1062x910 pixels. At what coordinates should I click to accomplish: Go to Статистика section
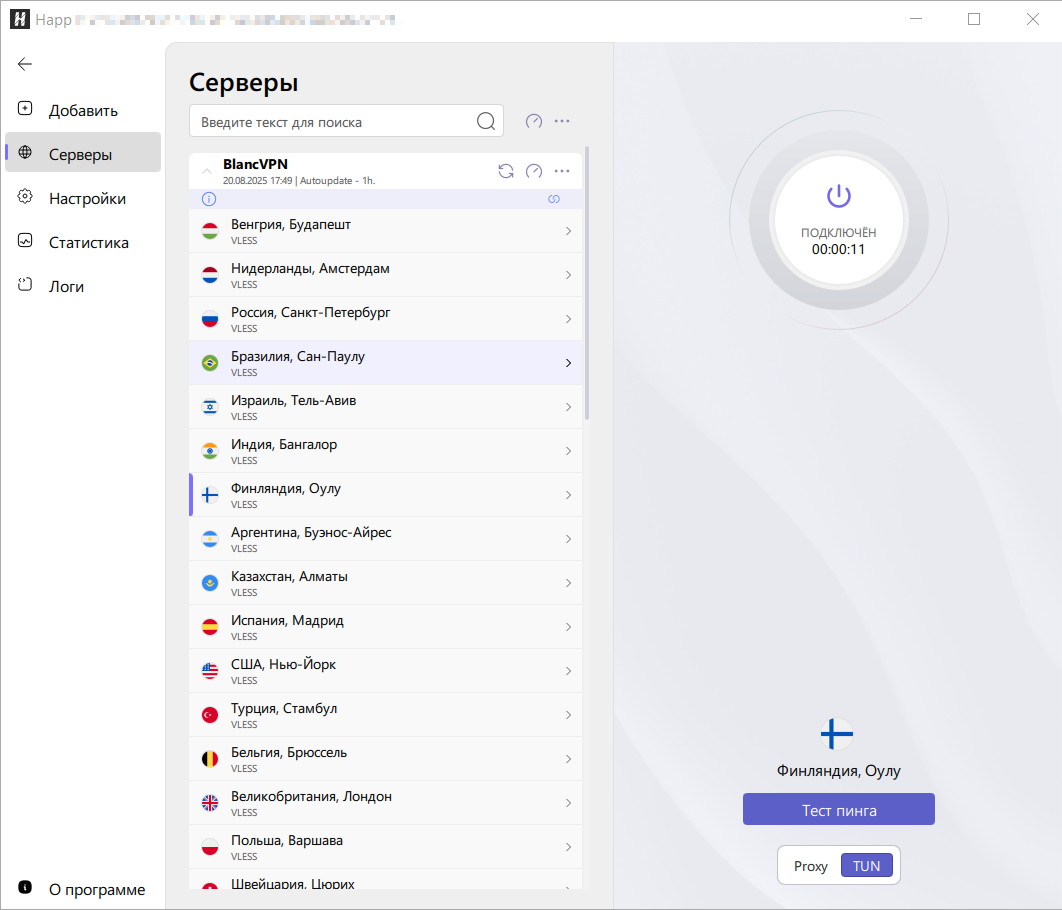coord(88,243)
